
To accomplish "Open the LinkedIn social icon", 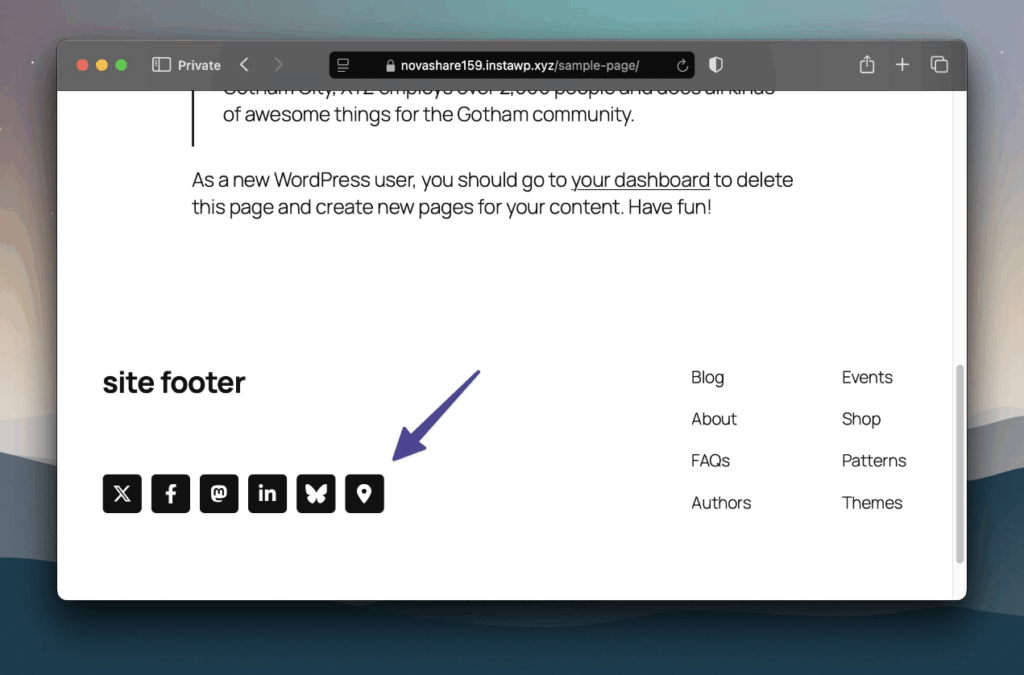I will [x=268, y=494].
